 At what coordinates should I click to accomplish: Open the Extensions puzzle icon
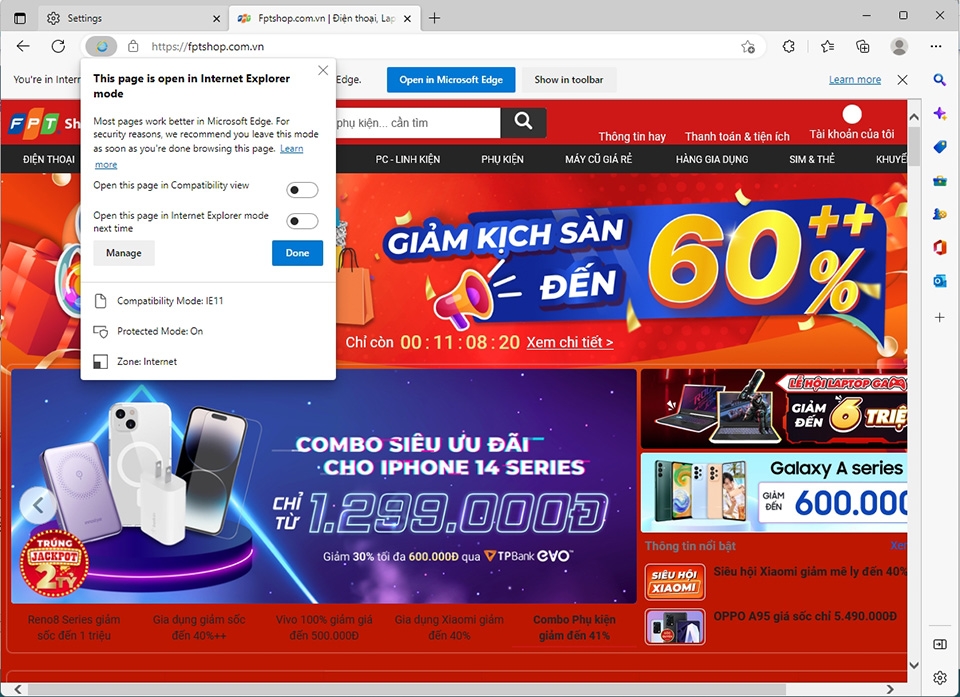(x=789, y=47)
